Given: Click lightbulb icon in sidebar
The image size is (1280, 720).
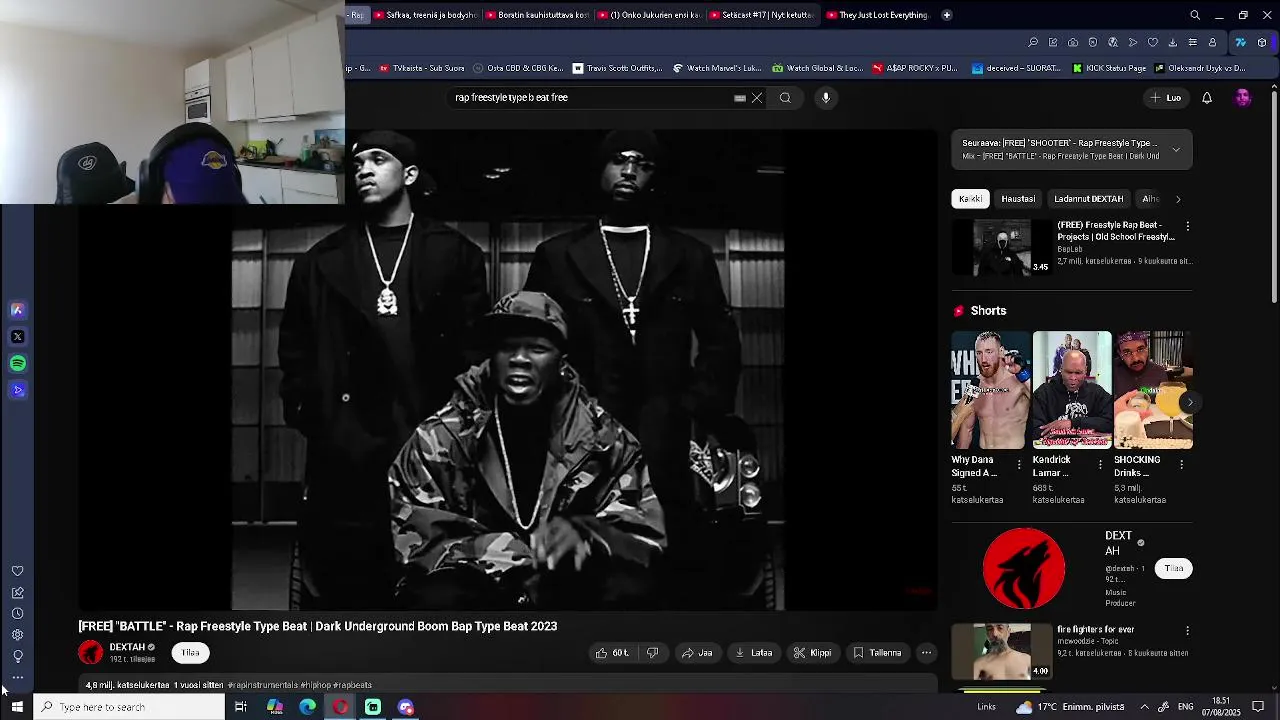Looking at the screenshot, I should pos(17,657).
